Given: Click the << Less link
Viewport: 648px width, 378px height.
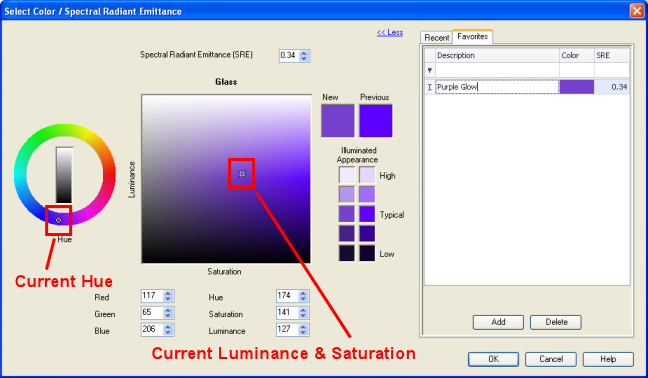Looking at the screenshot, I should (x=390, y=32).
